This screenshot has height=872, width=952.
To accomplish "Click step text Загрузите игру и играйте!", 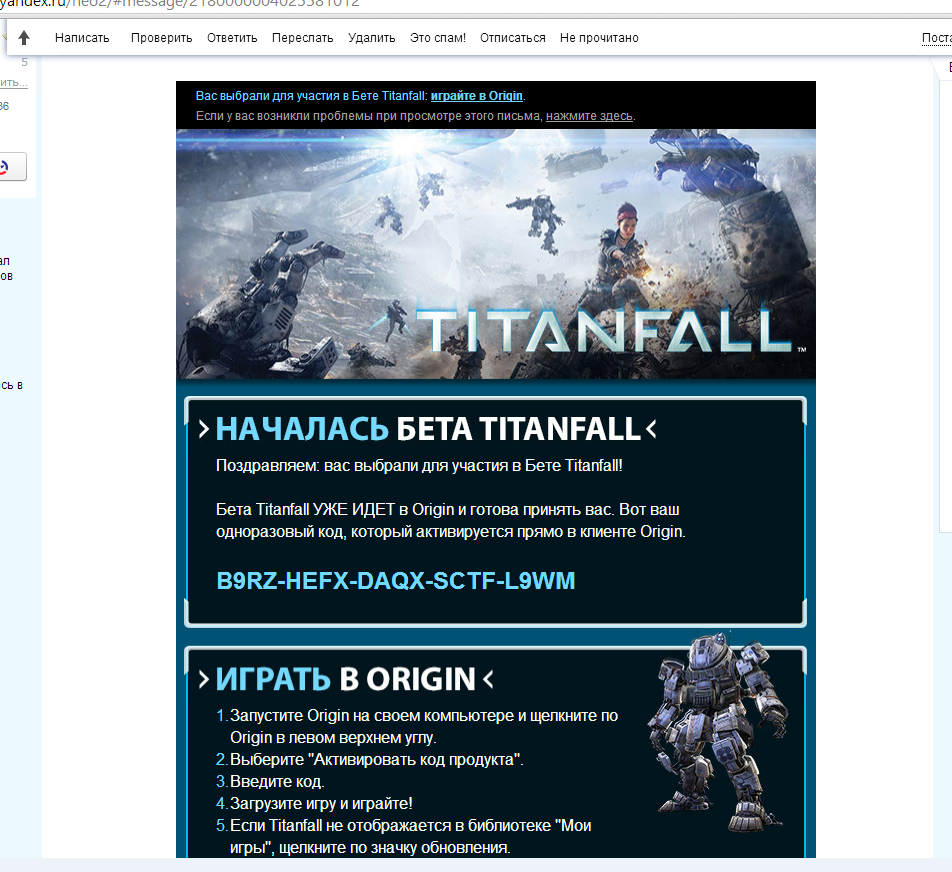I will tap(321, 803).
